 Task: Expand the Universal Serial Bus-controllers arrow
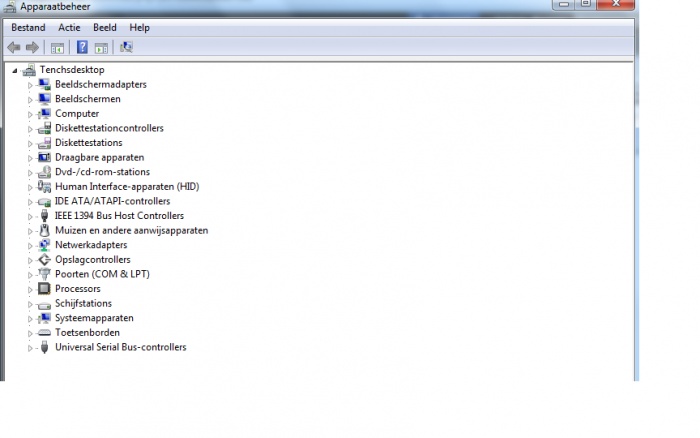pyautogui.click(x=30, y=348)
